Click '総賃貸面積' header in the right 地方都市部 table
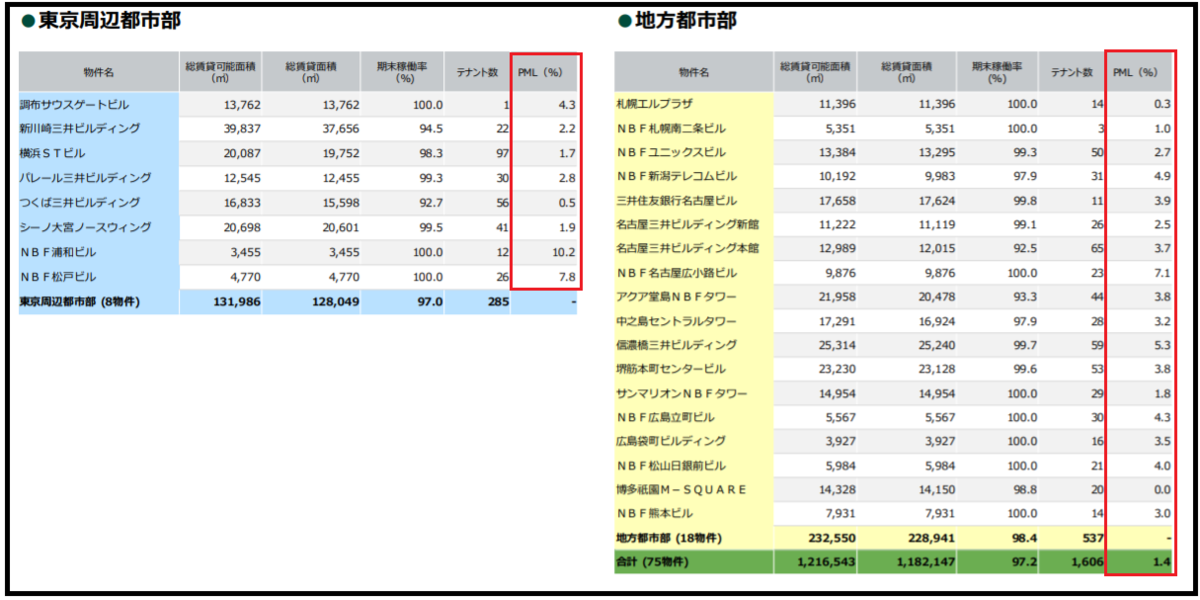 [906, 66]
